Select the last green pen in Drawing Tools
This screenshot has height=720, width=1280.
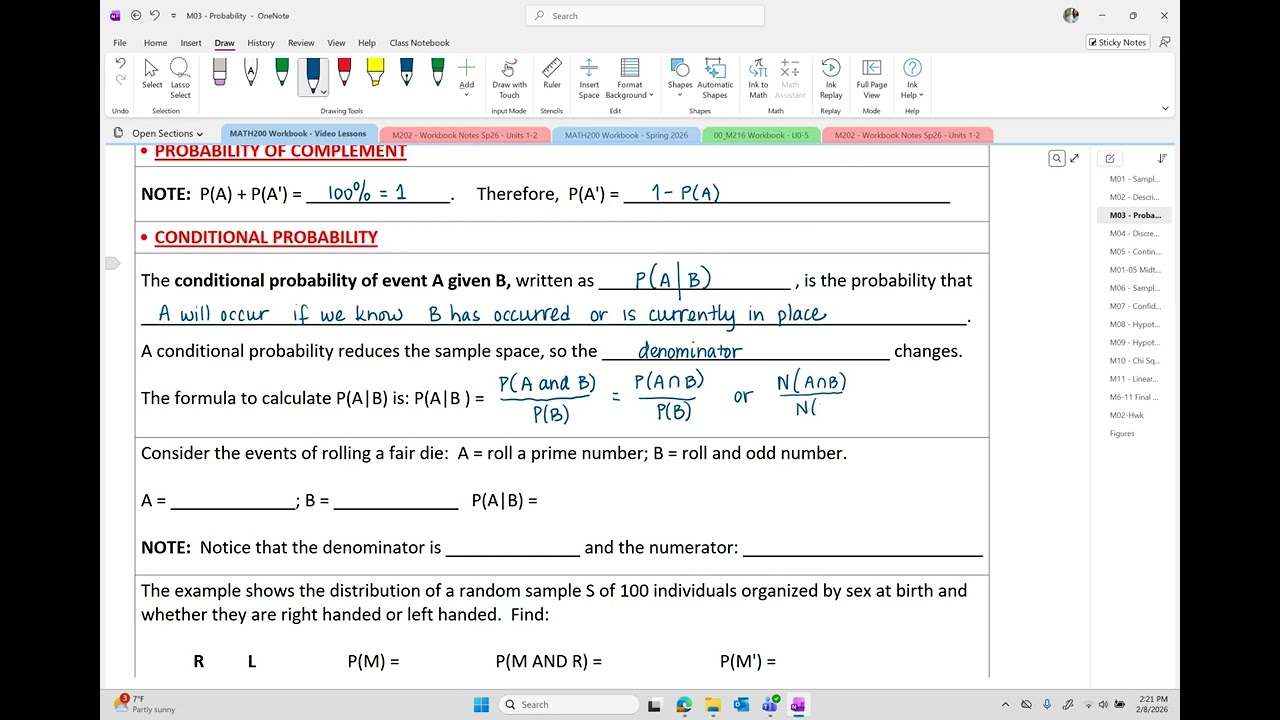click(x=437, y=72)
